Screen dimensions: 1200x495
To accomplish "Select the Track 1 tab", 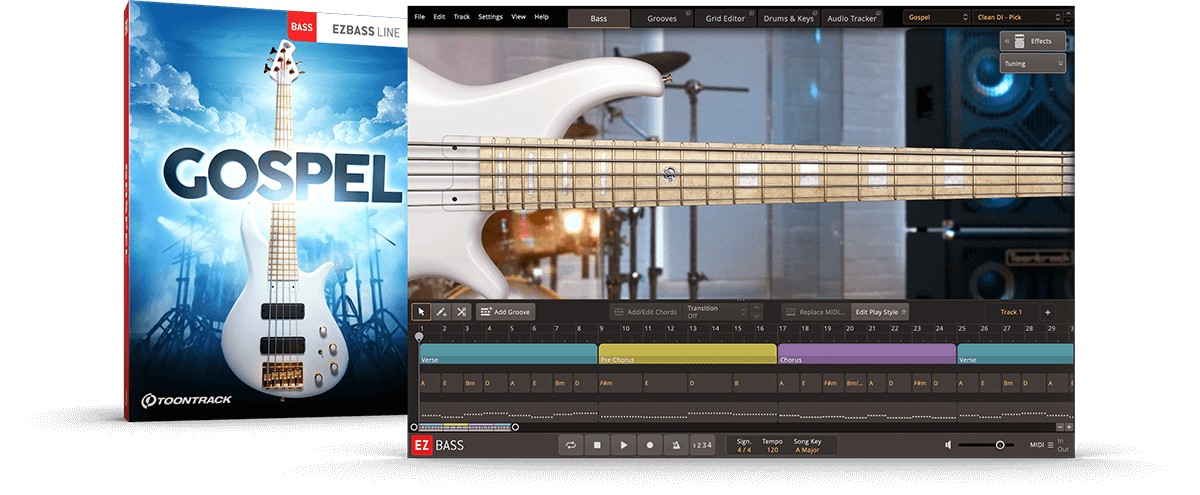I will click(1011, 312).
